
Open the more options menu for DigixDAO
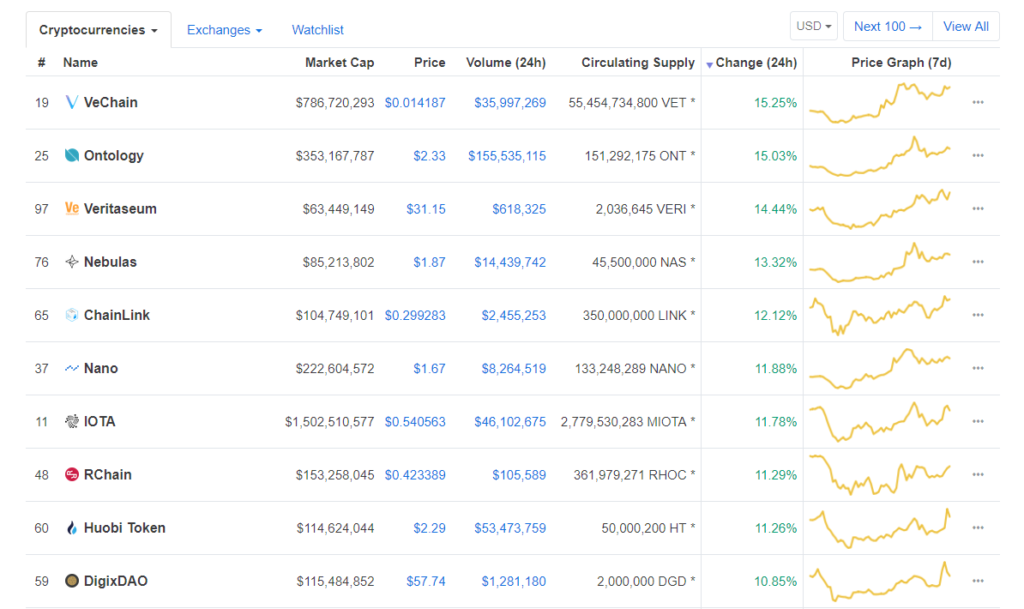[978, 581]
